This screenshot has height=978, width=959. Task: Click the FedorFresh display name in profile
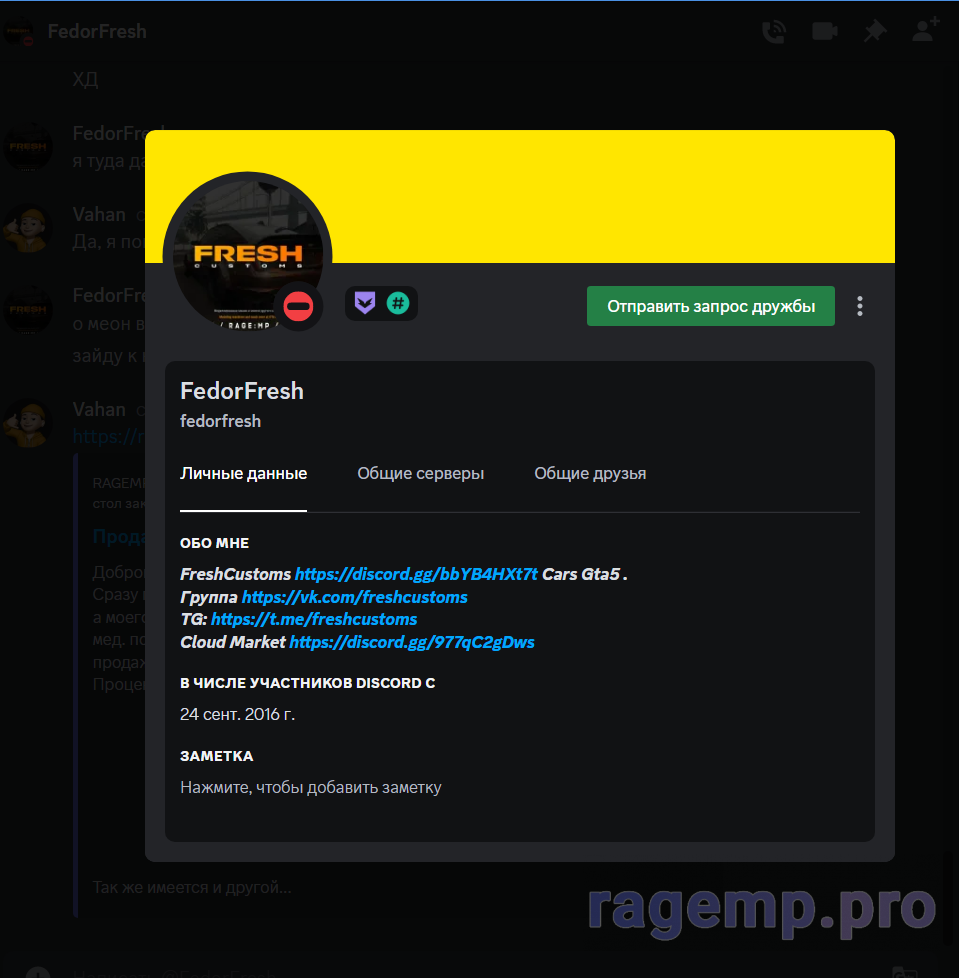coord(242,391)
